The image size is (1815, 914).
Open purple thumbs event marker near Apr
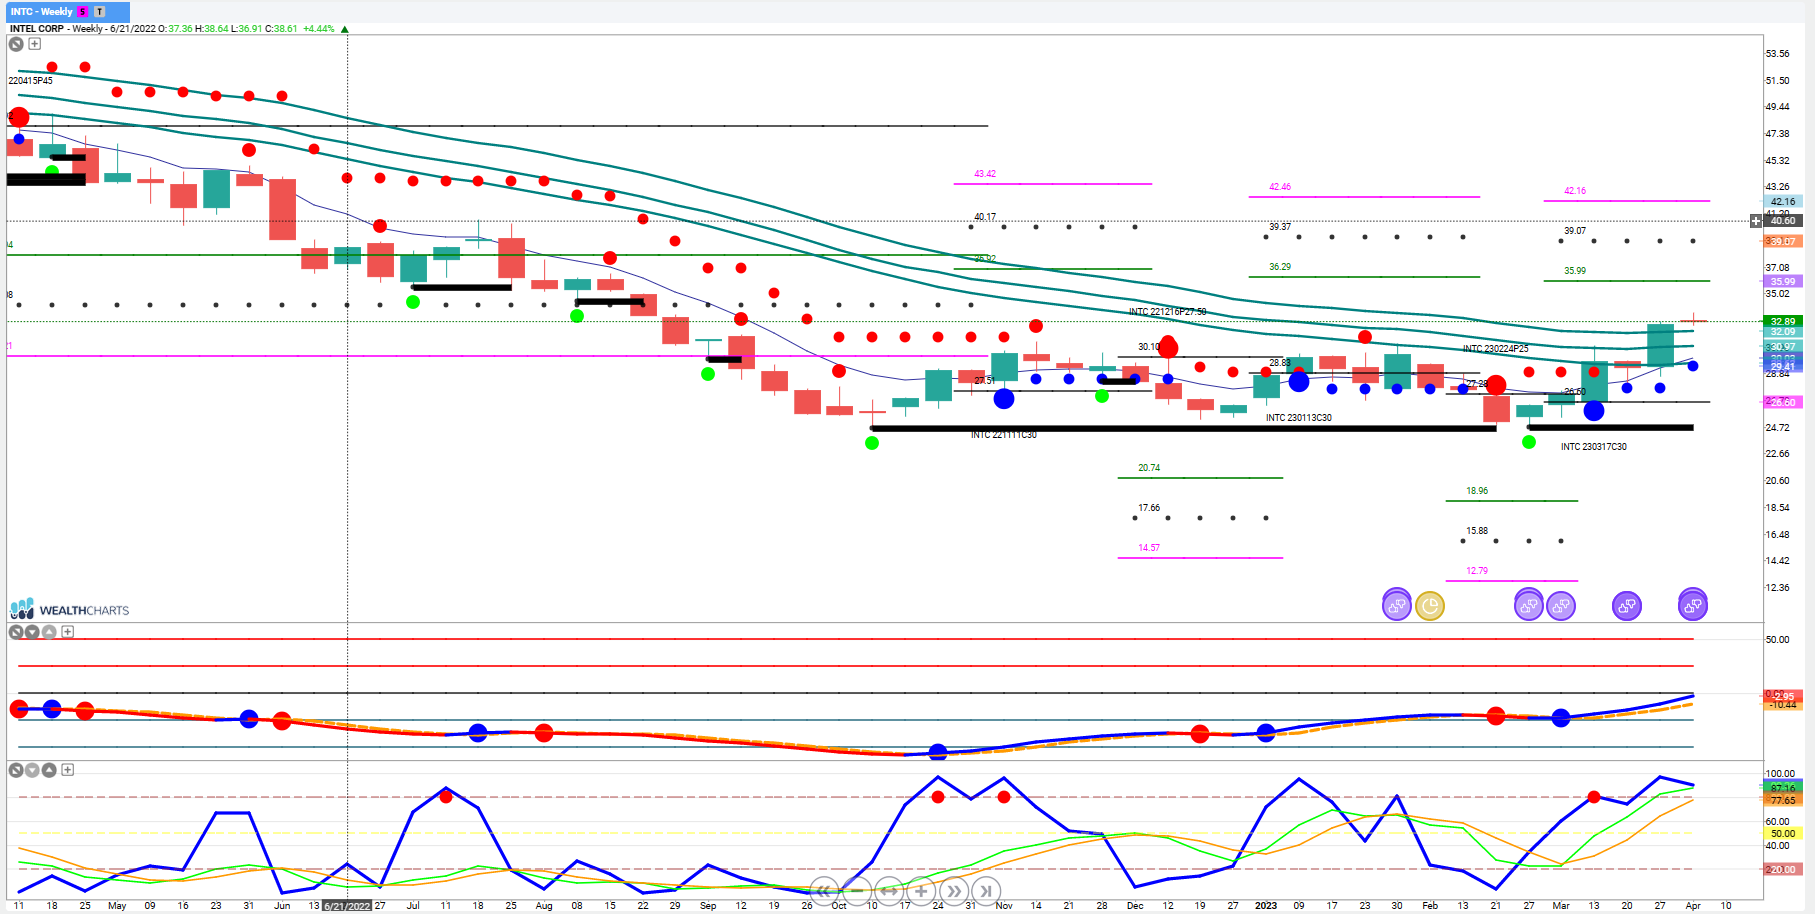click(1693, 605)
